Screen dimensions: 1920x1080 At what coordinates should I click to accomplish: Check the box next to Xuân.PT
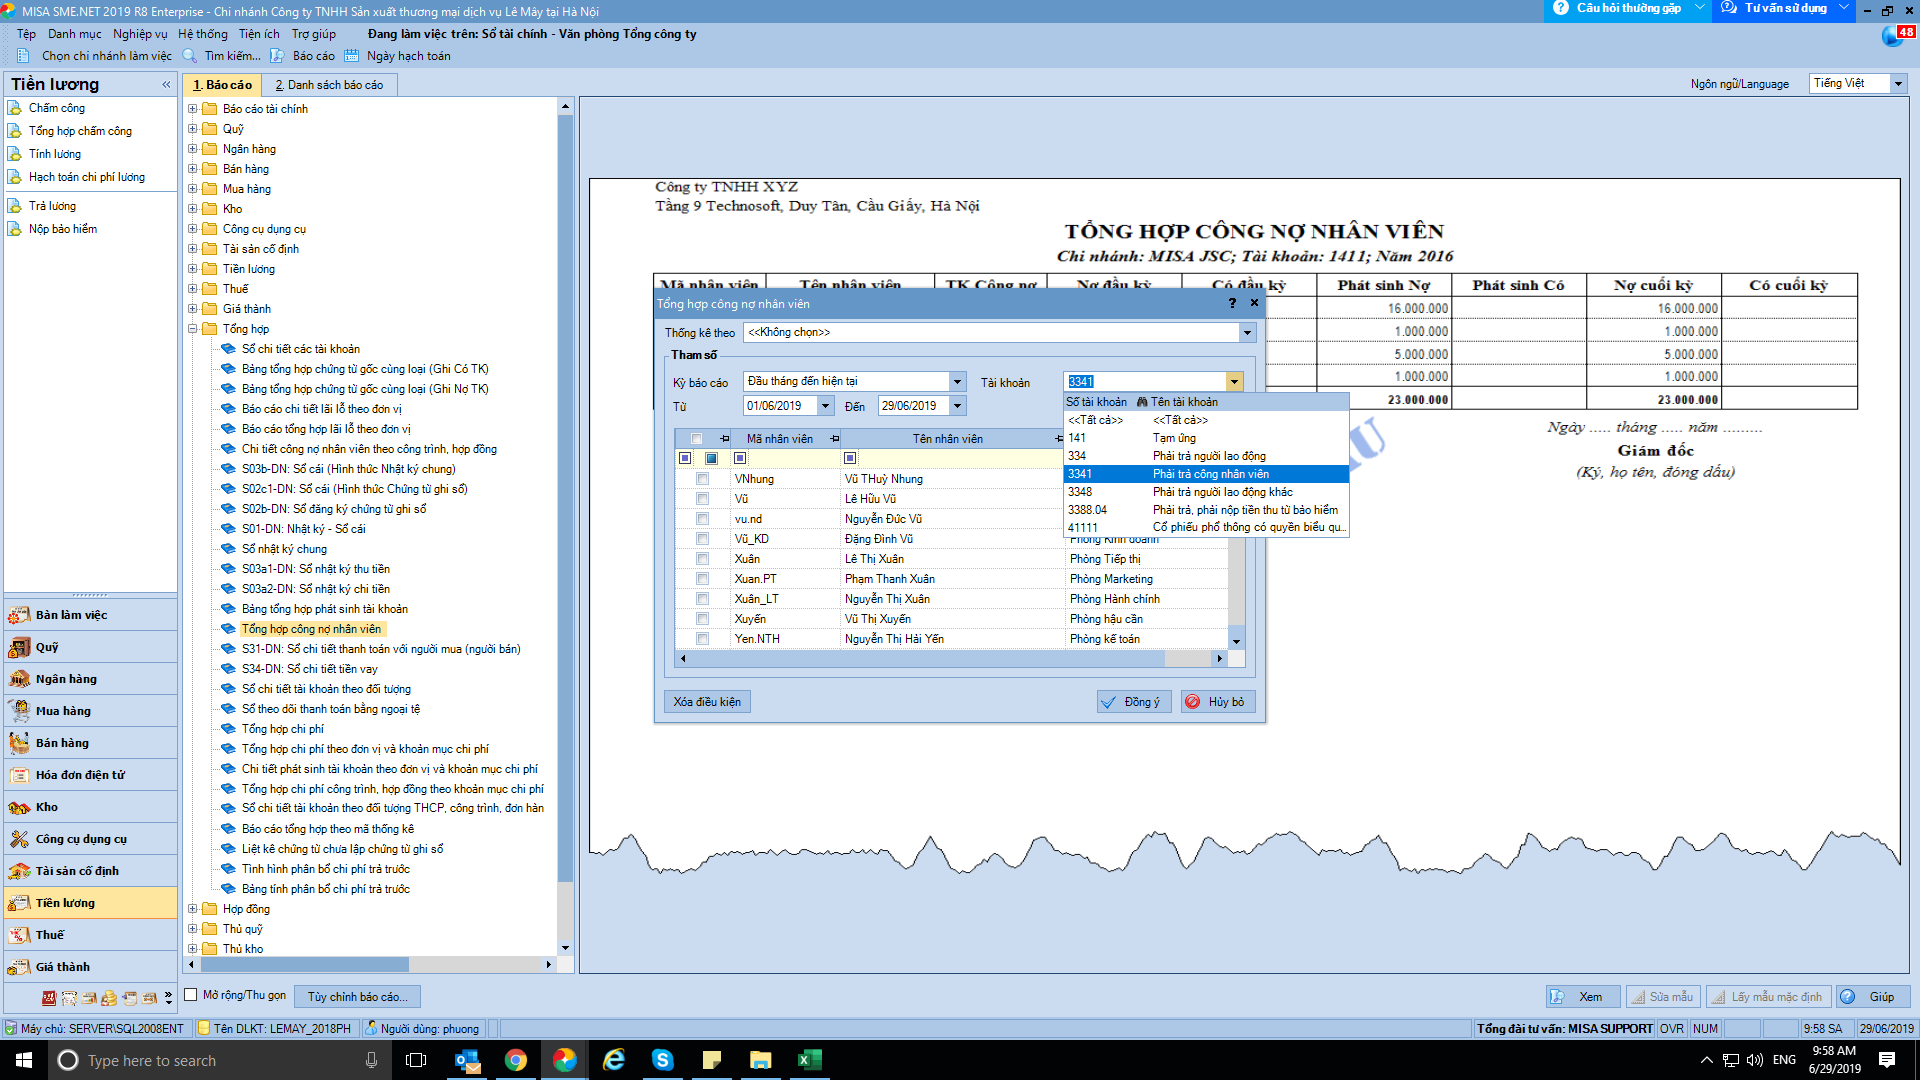click(x=702, y=579)
